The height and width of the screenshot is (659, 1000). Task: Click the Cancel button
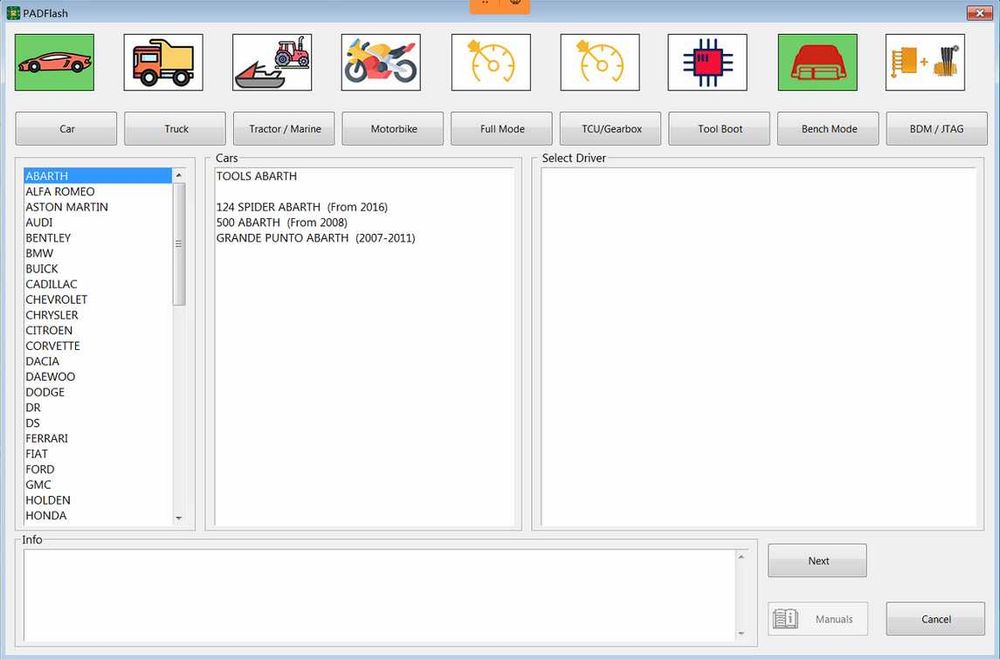(936, 619)
